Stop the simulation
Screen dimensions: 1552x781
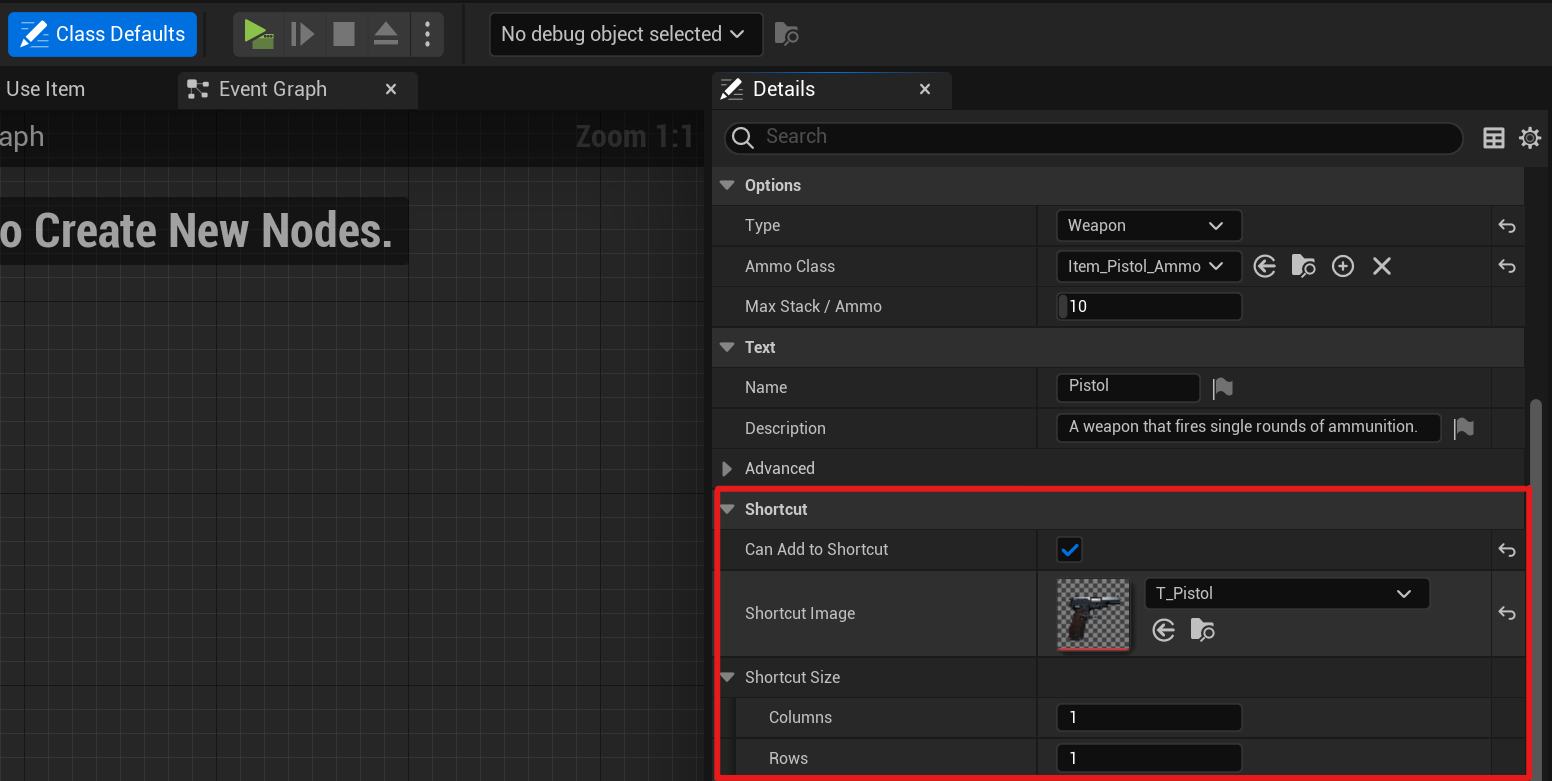click(x=344, y=34)
